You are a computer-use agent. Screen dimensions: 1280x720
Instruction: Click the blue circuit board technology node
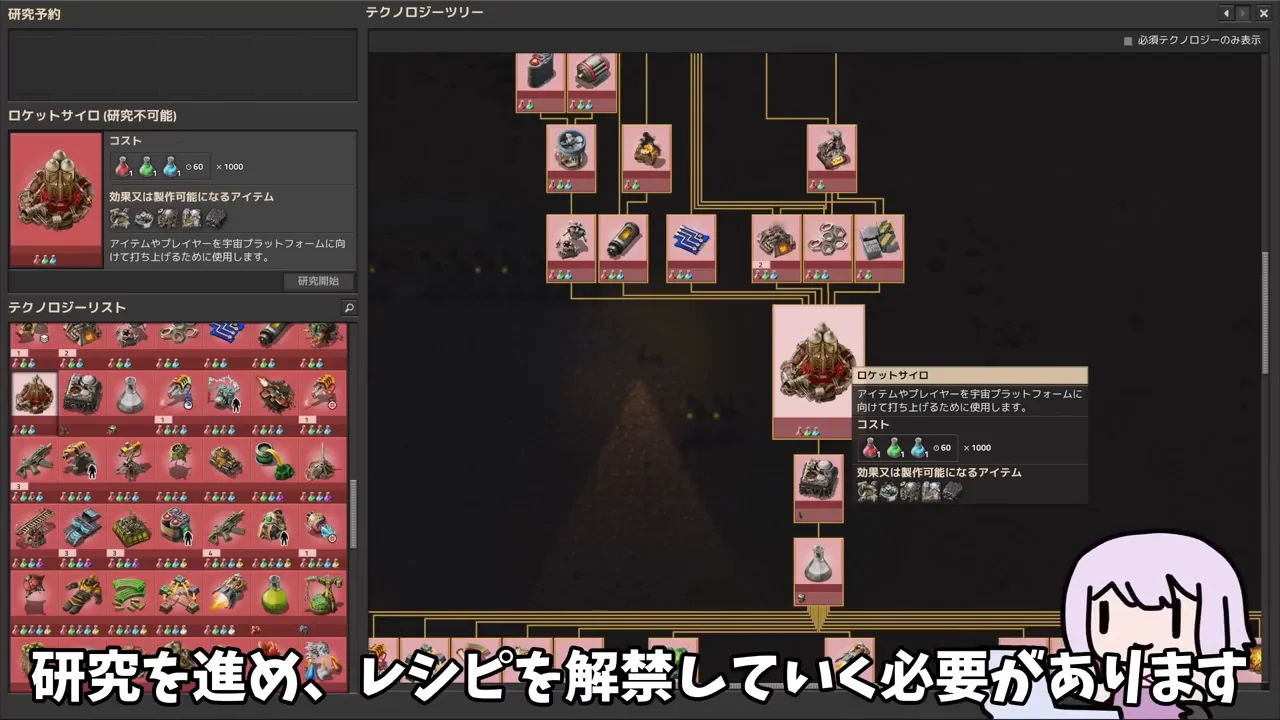(x=691, y=248)
